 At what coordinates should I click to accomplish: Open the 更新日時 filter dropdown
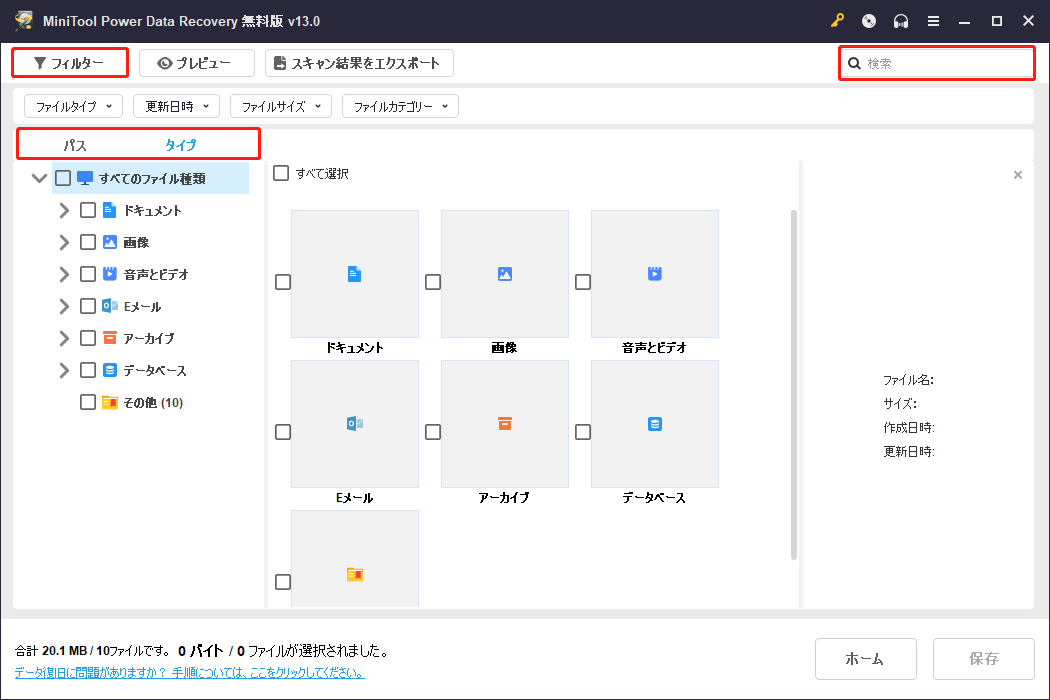177,106
